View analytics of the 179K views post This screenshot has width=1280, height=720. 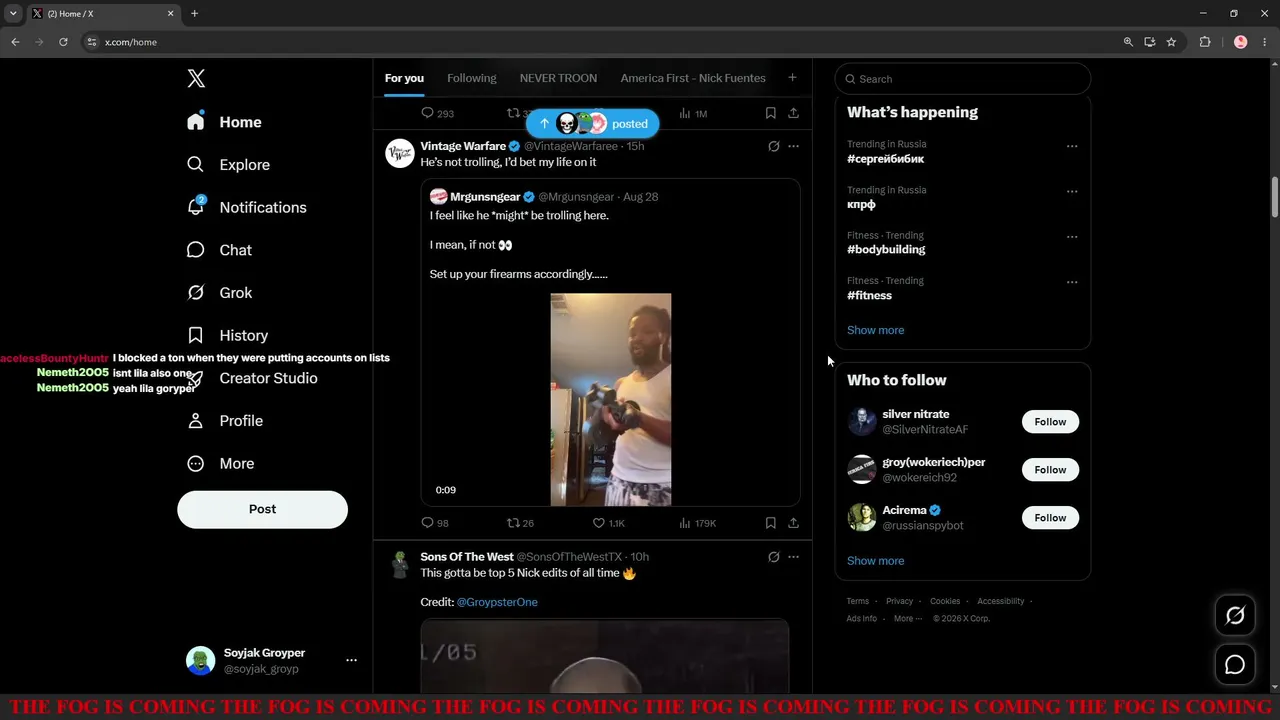pos(697,523)
